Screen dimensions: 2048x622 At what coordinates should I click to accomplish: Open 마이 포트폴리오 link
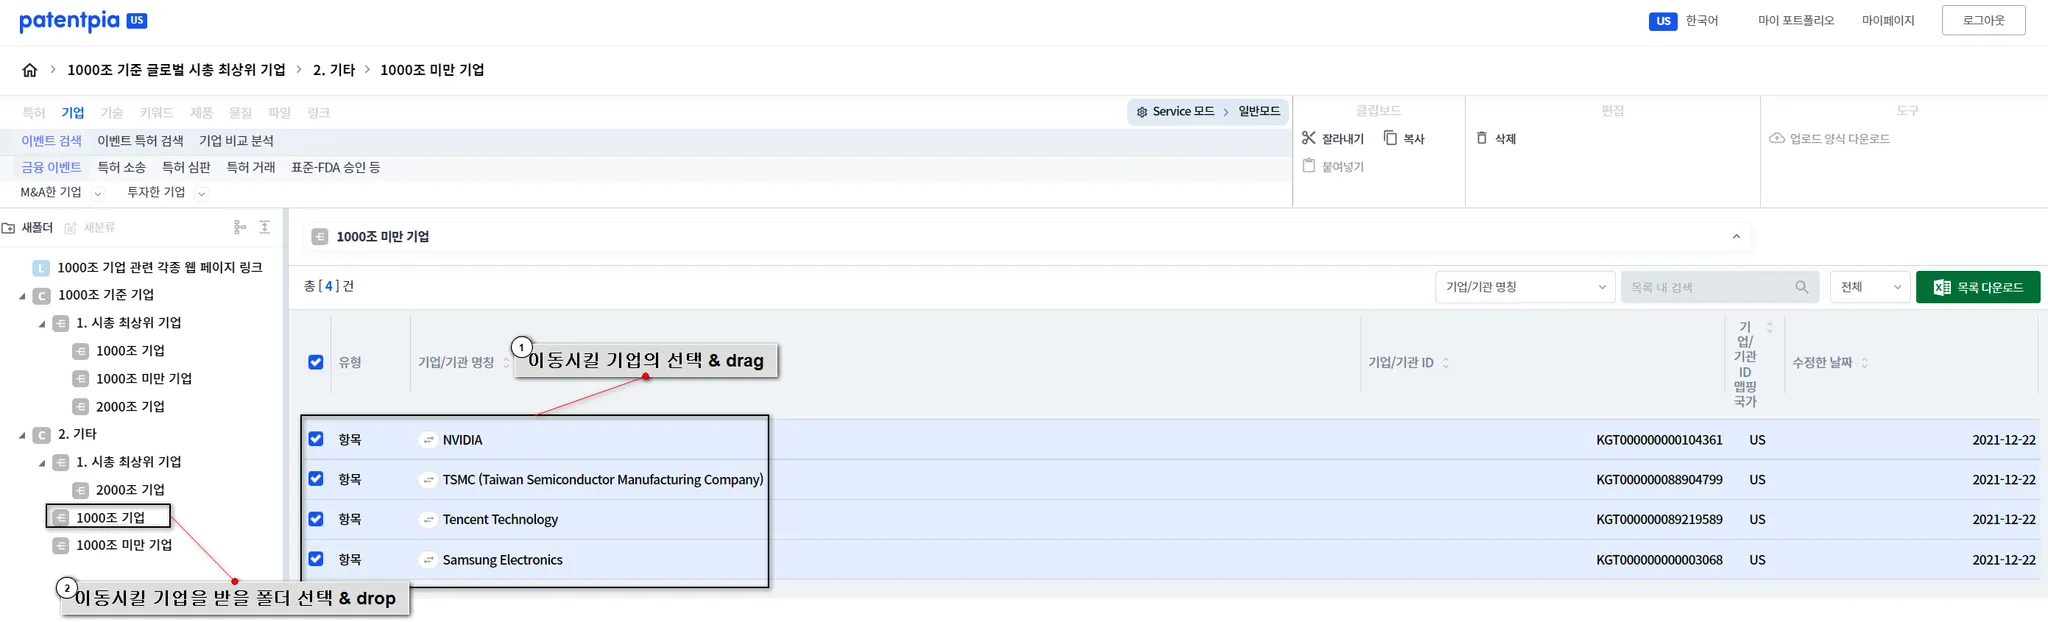click(x=1796, y=20)
